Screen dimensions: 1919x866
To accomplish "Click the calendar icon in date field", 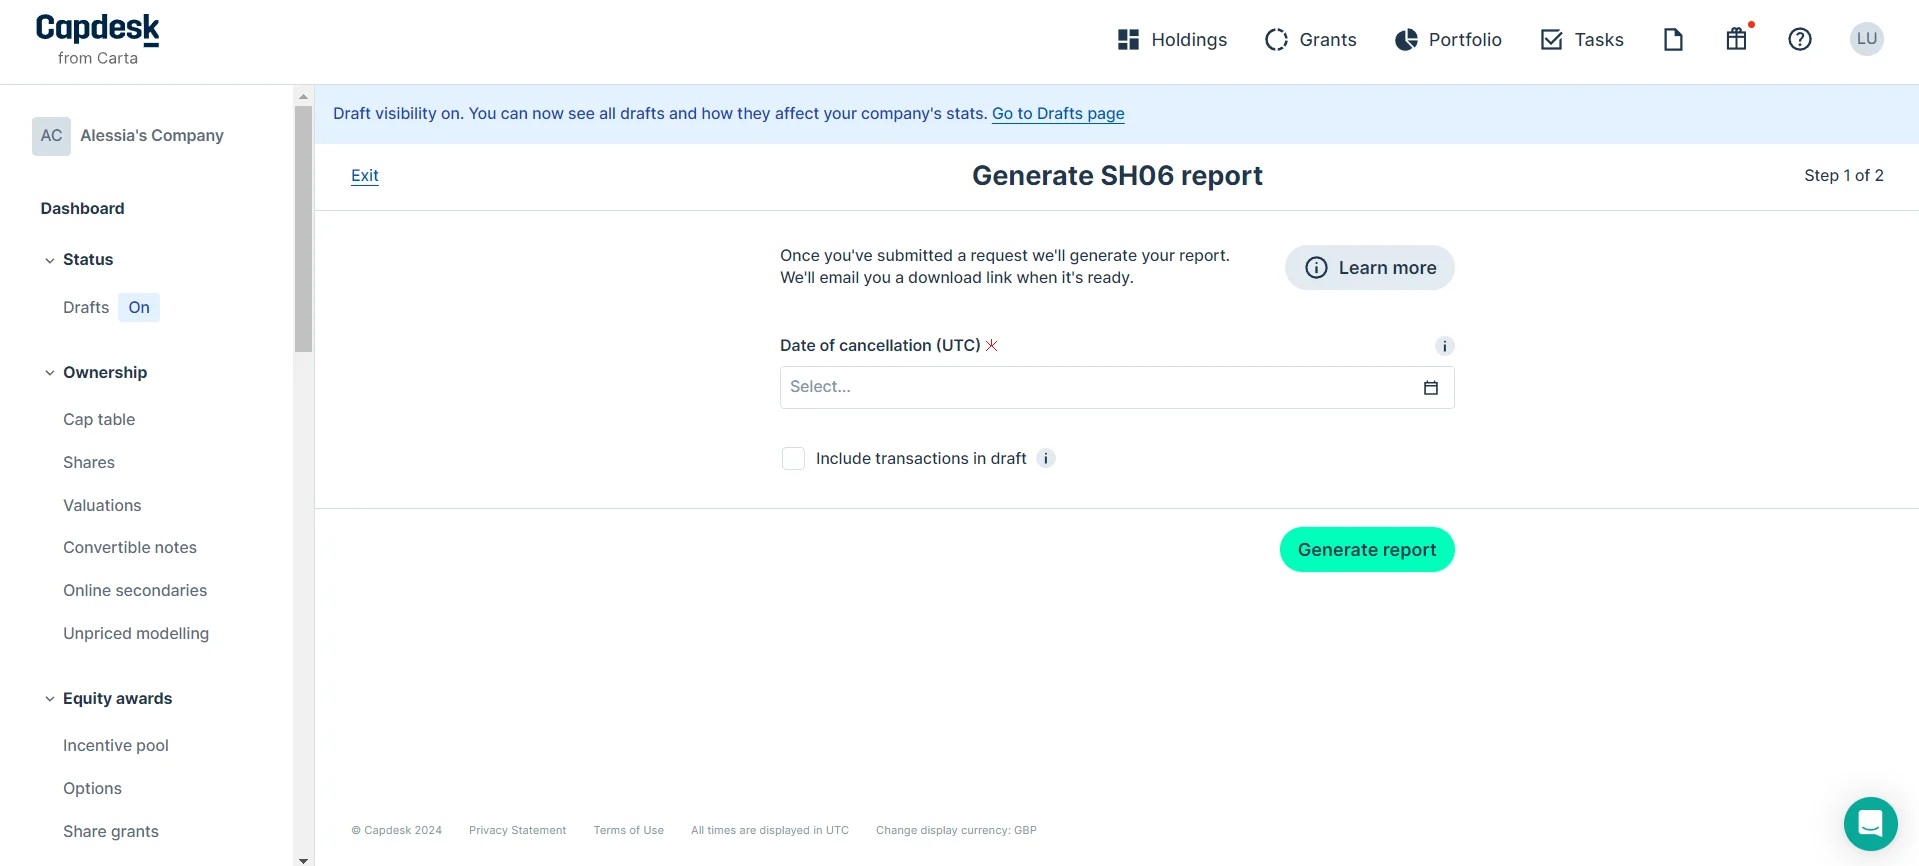I will (x=1431, y=388).
